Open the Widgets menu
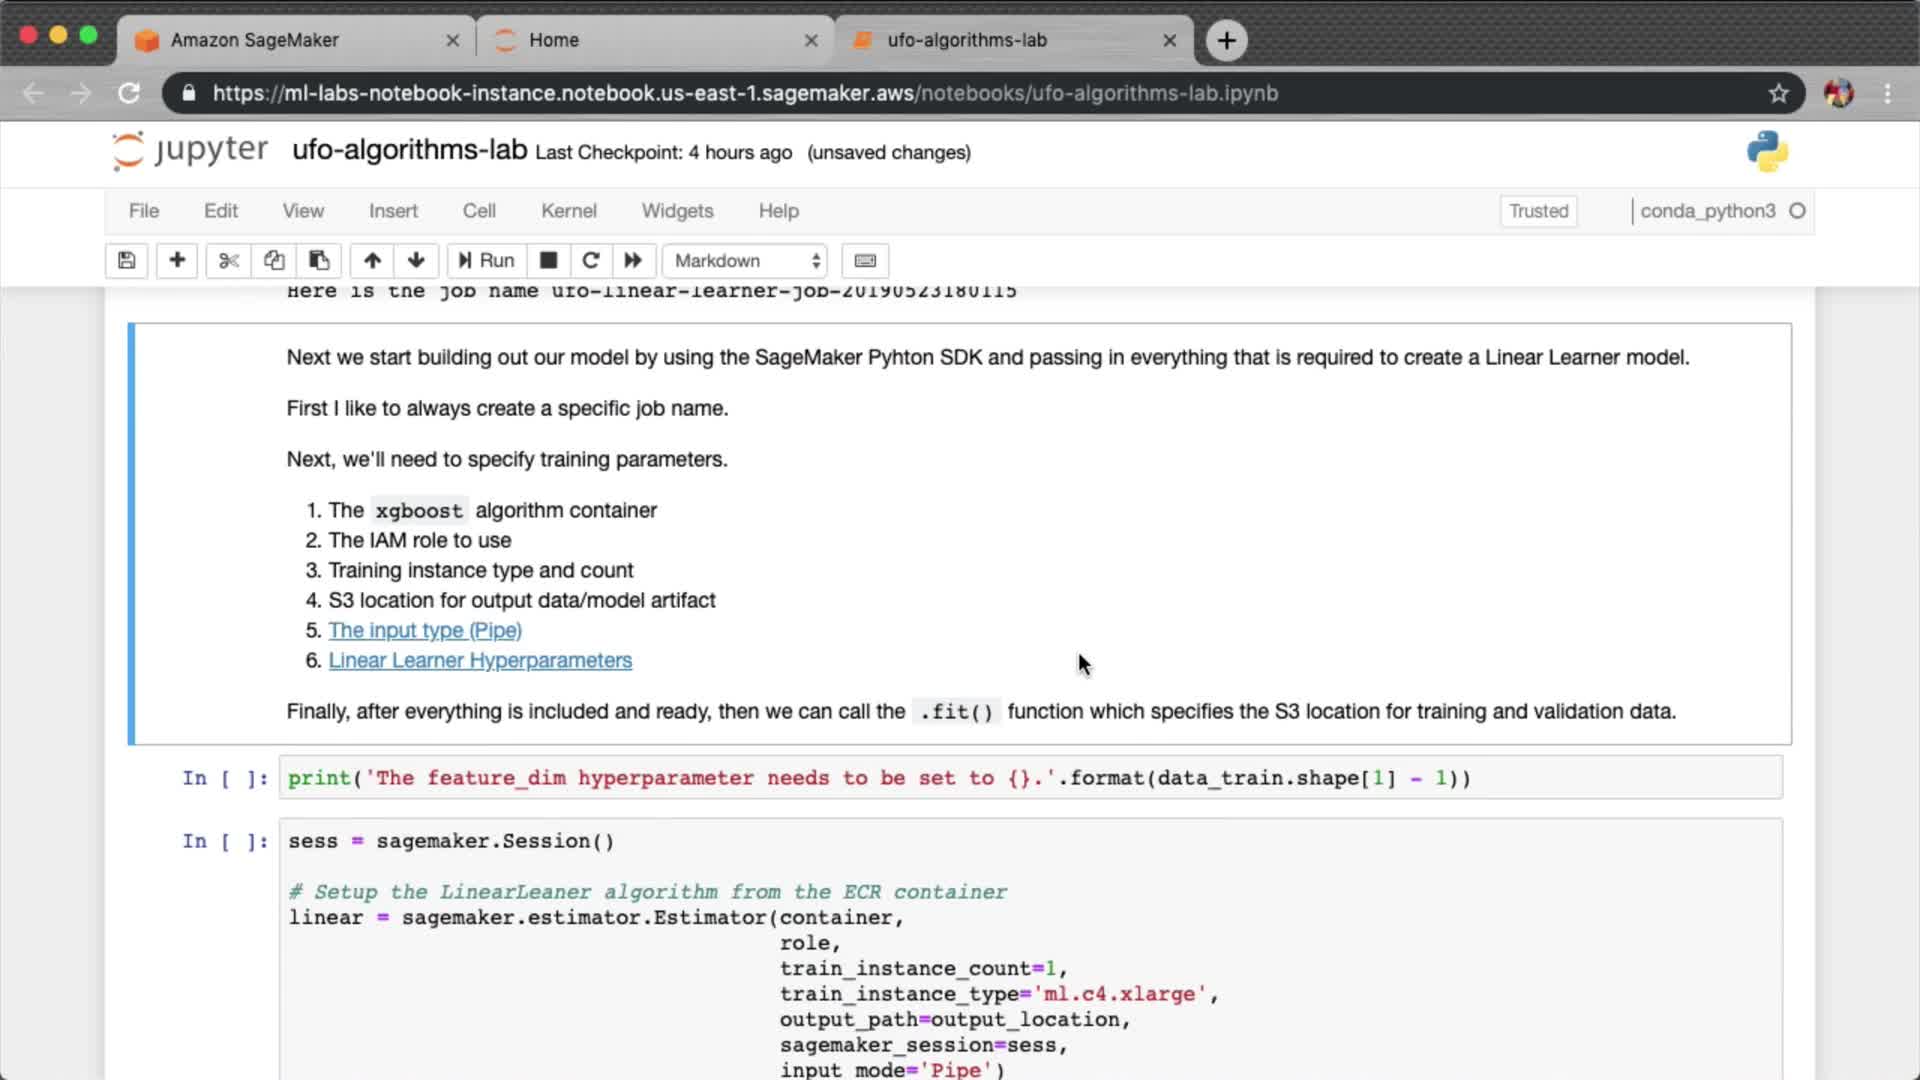 pos(677,211)
